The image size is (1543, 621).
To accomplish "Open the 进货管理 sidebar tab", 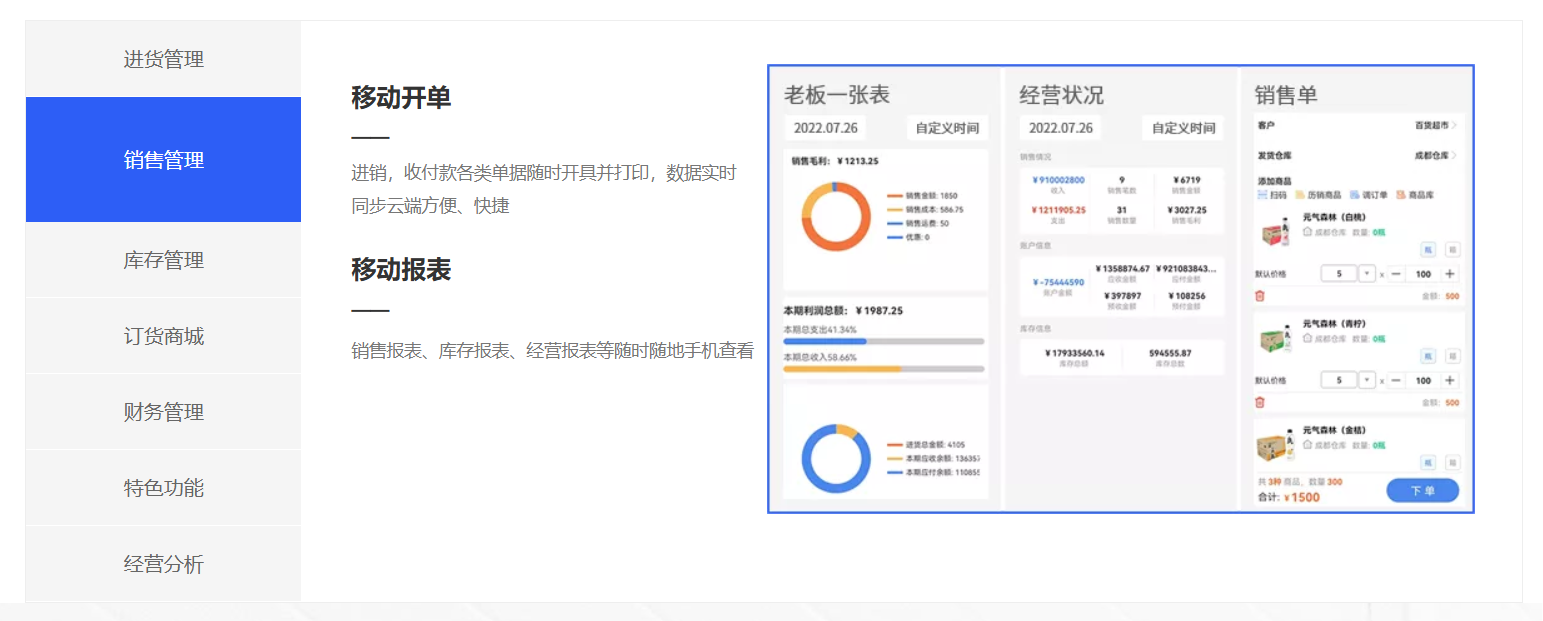I will [x=163, y=59].
